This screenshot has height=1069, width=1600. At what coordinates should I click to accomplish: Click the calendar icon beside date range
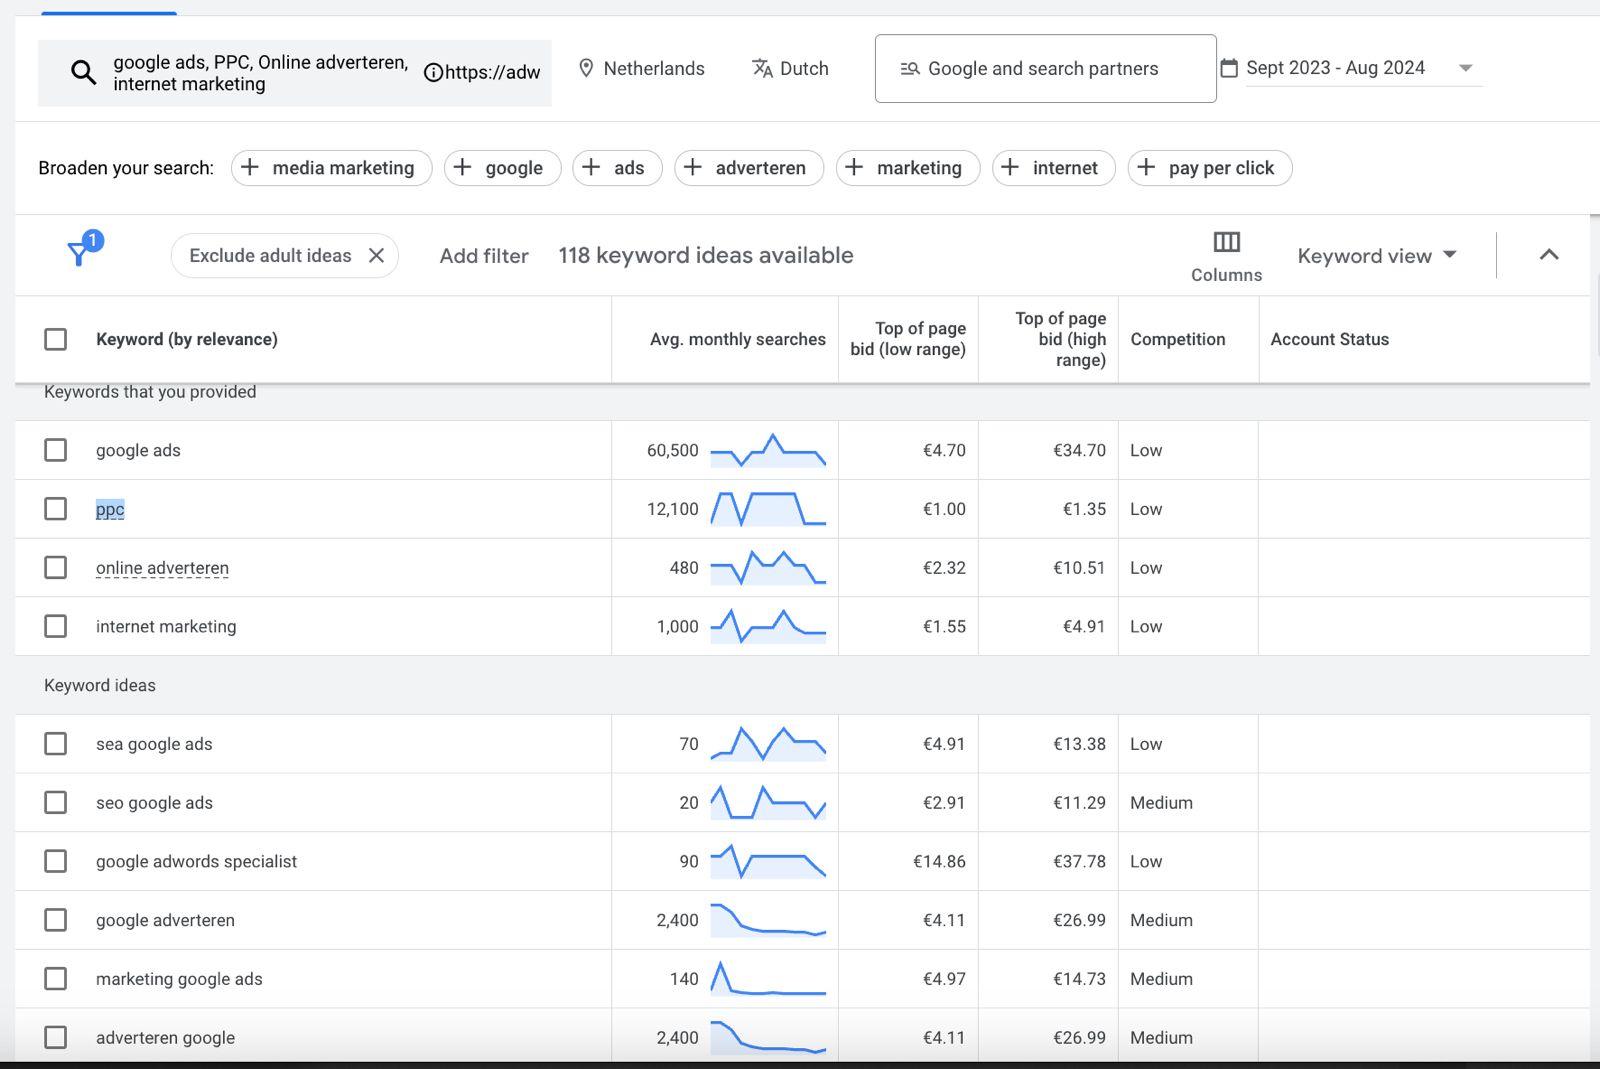1229,68
